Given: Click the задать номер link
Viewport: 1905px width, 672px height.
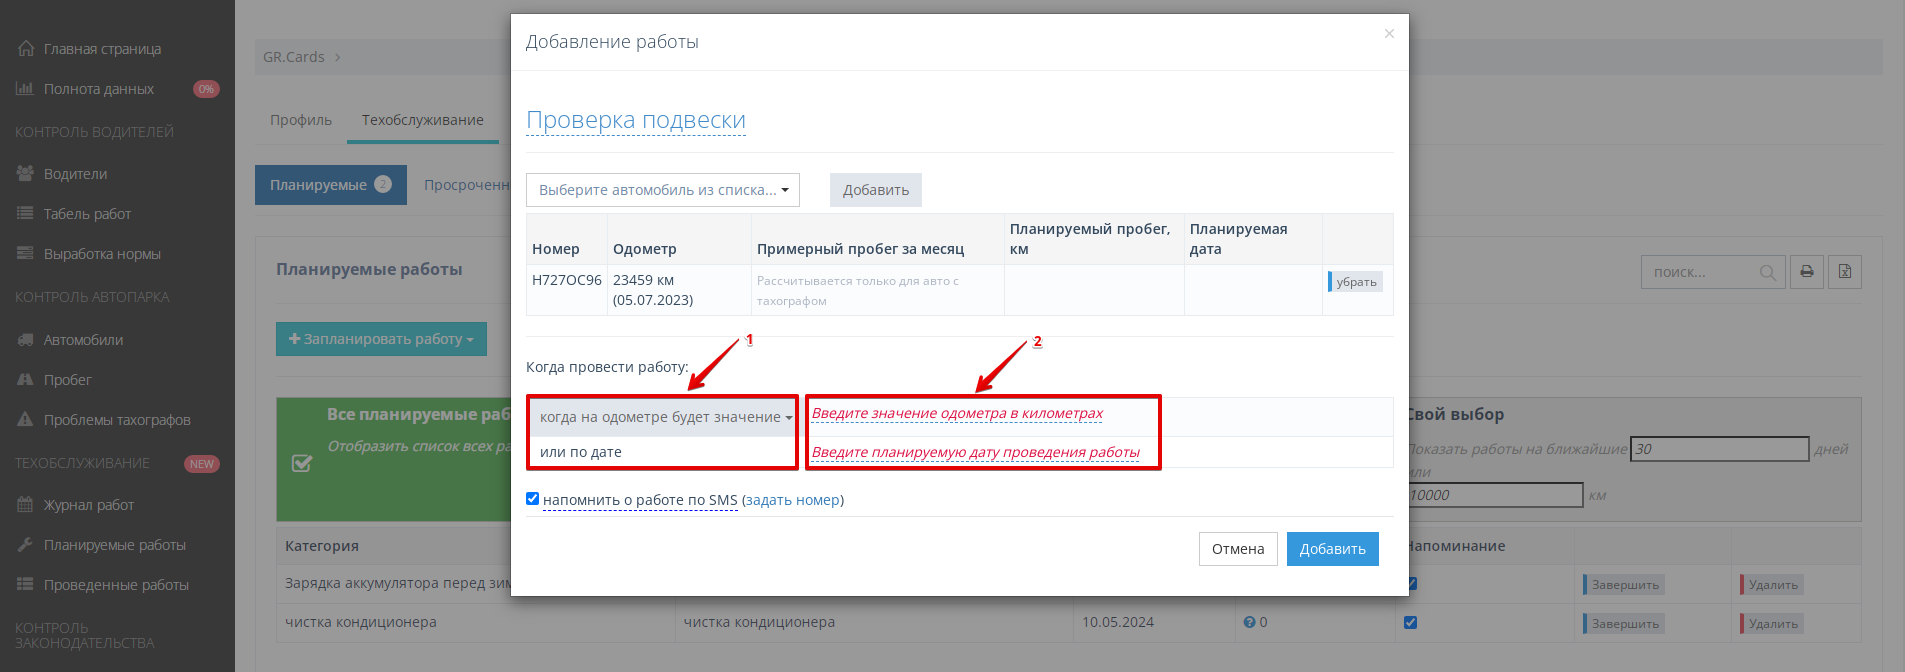Looking at the screenshot, I should (x=792, y=500).
